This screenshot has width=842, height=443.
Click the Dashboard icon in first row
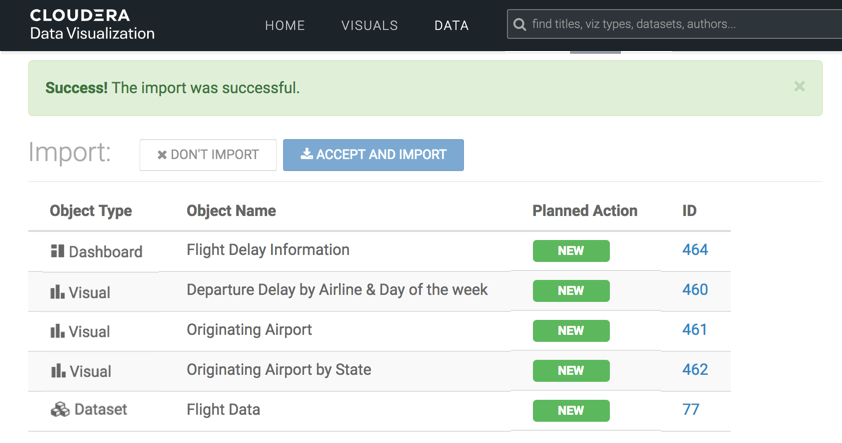57,251
